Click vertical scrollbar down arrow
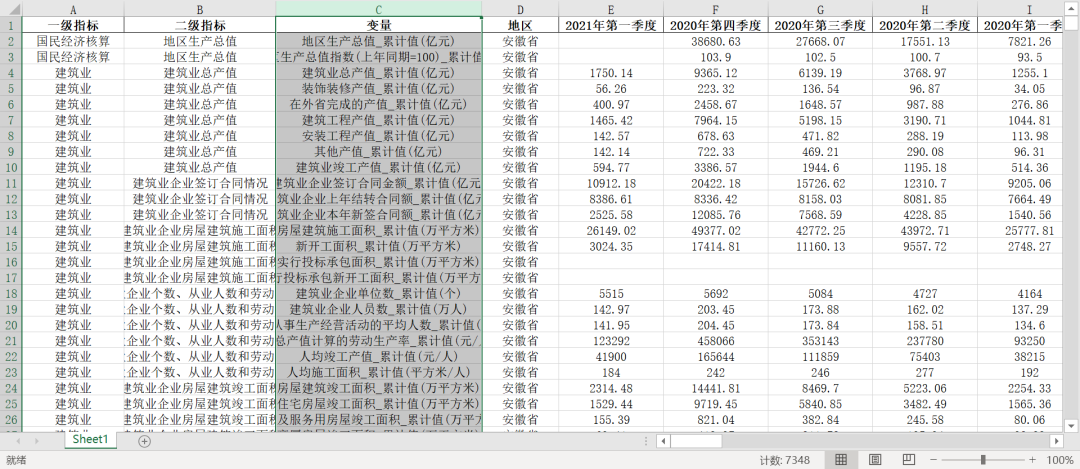 coord(1073,425)
